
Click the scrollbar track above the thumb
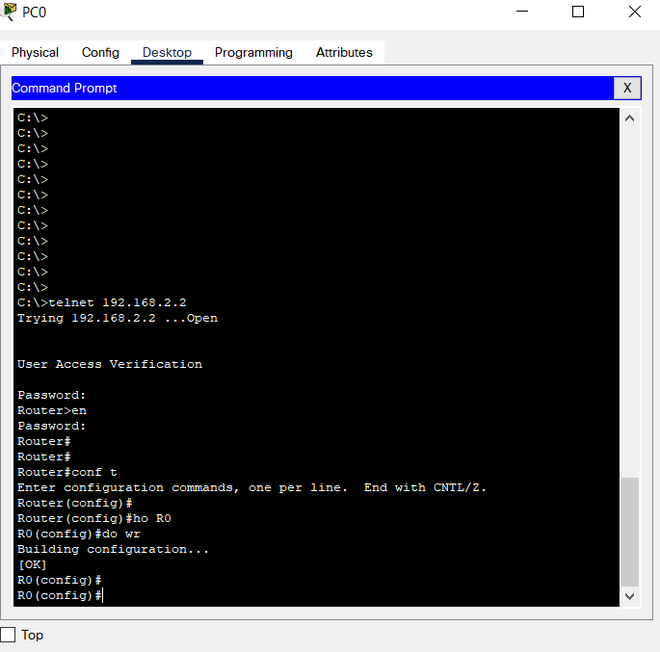629,300
